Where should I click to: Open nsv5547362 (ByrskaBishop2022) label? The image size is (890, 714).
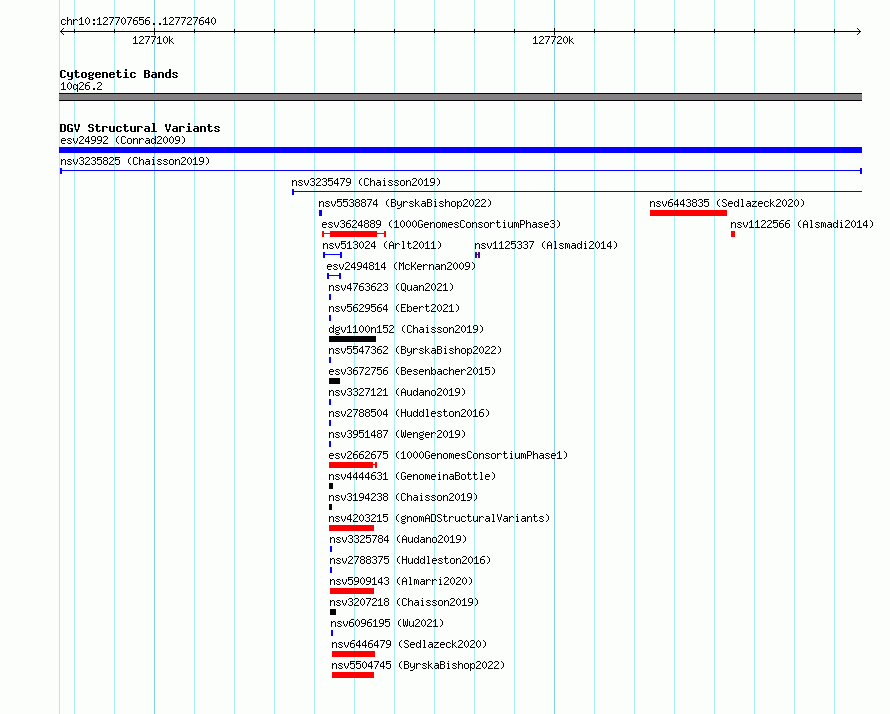coord(415,350)
